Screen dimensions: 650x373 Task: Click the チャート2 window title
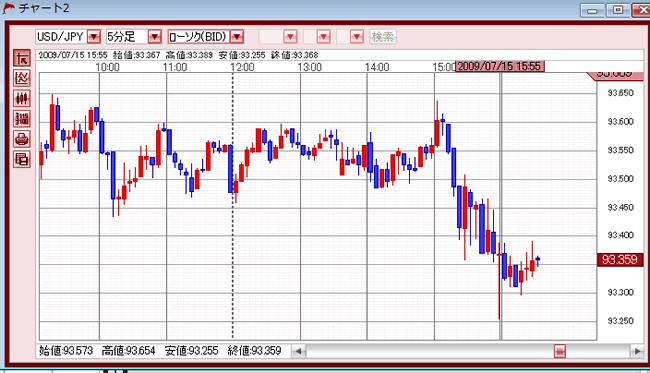click(44, 8)
